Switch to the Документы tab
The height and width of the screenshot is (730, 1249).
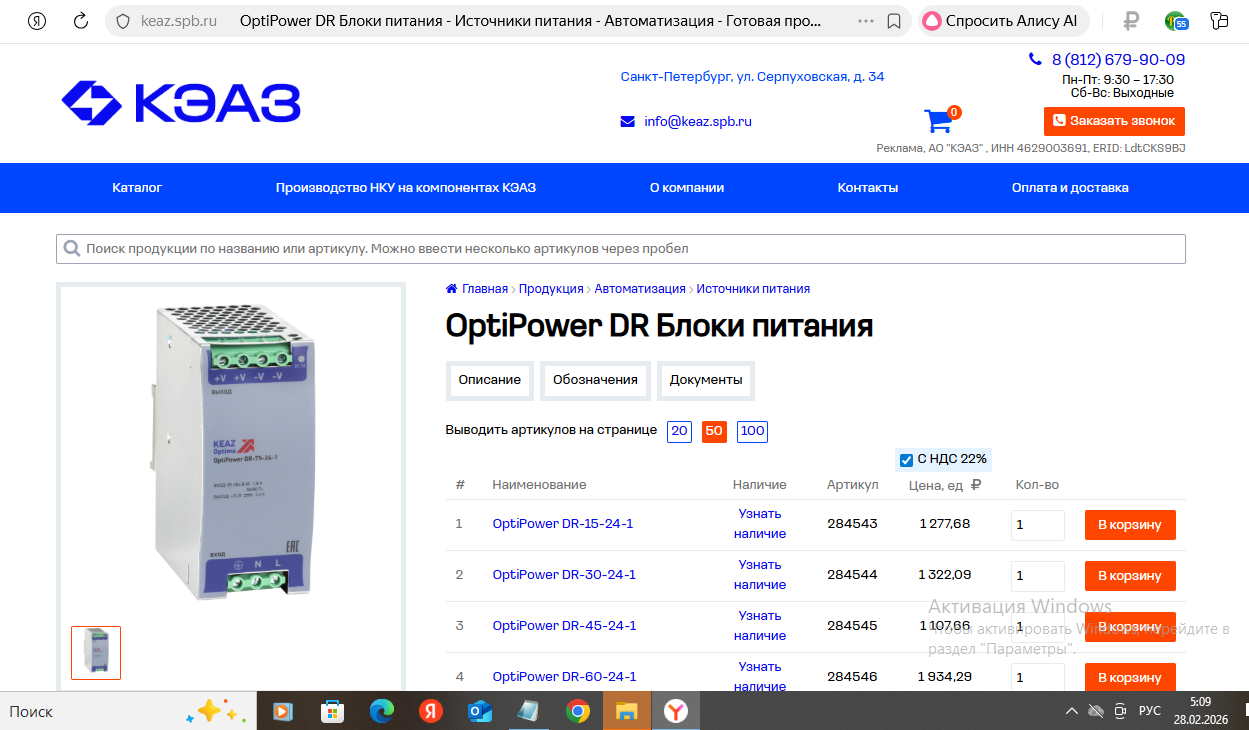706,380
